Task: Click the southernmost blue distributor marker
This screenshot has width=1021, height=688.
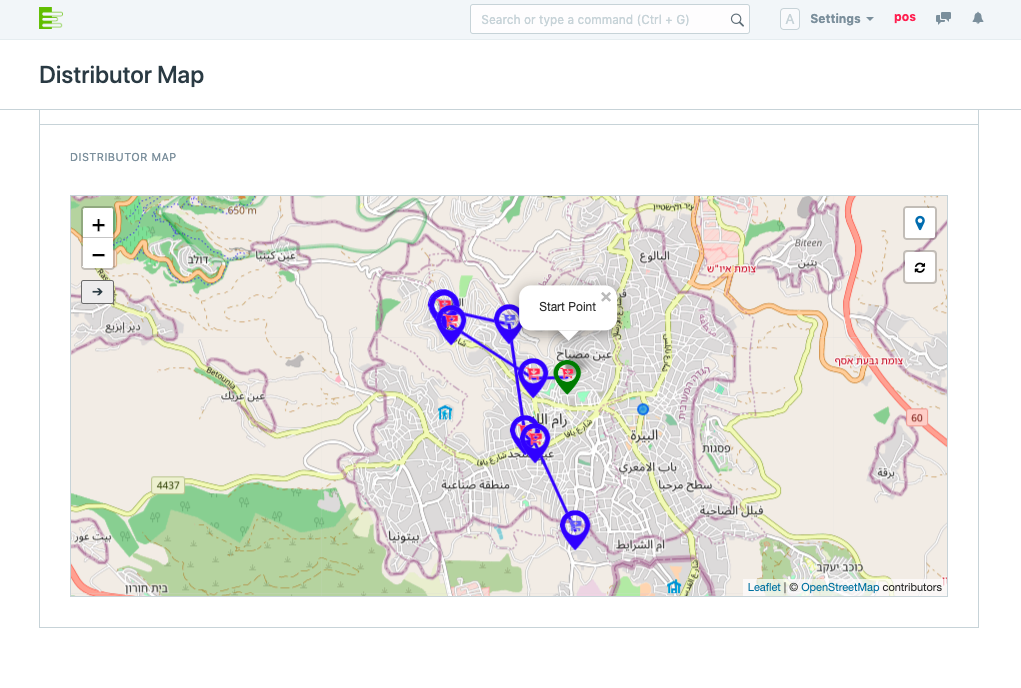Action: pyautogui.click(x=574, y=527)
